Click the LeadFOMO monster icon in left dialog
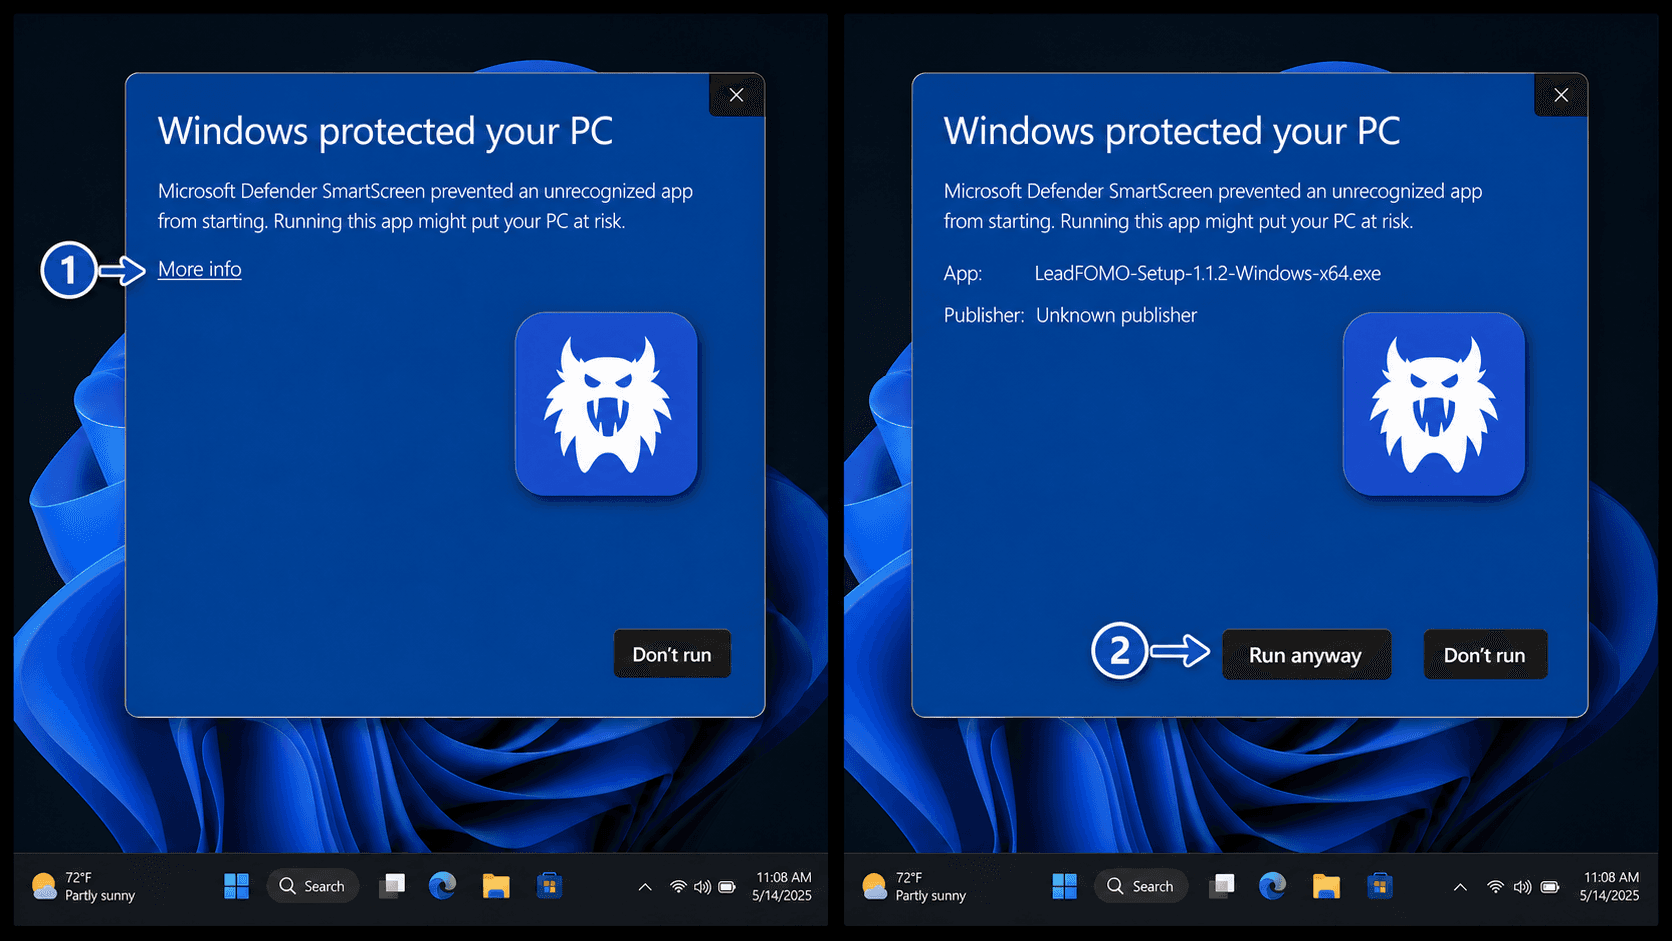Screen dimensions: 1672x941 [606, 404]
